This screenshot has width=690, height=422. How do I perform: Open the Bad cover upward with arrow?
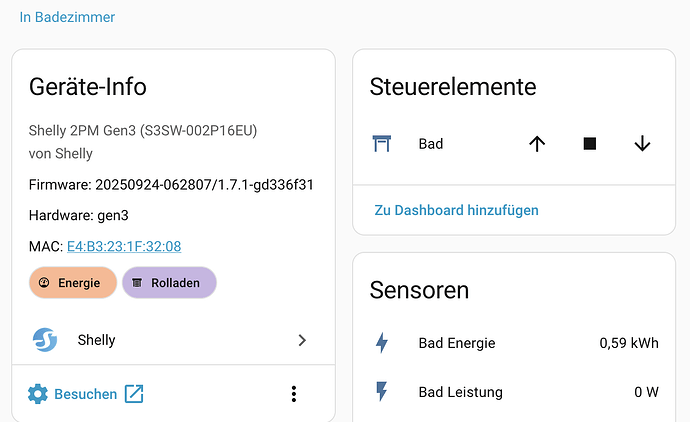(x=537, y=144)
